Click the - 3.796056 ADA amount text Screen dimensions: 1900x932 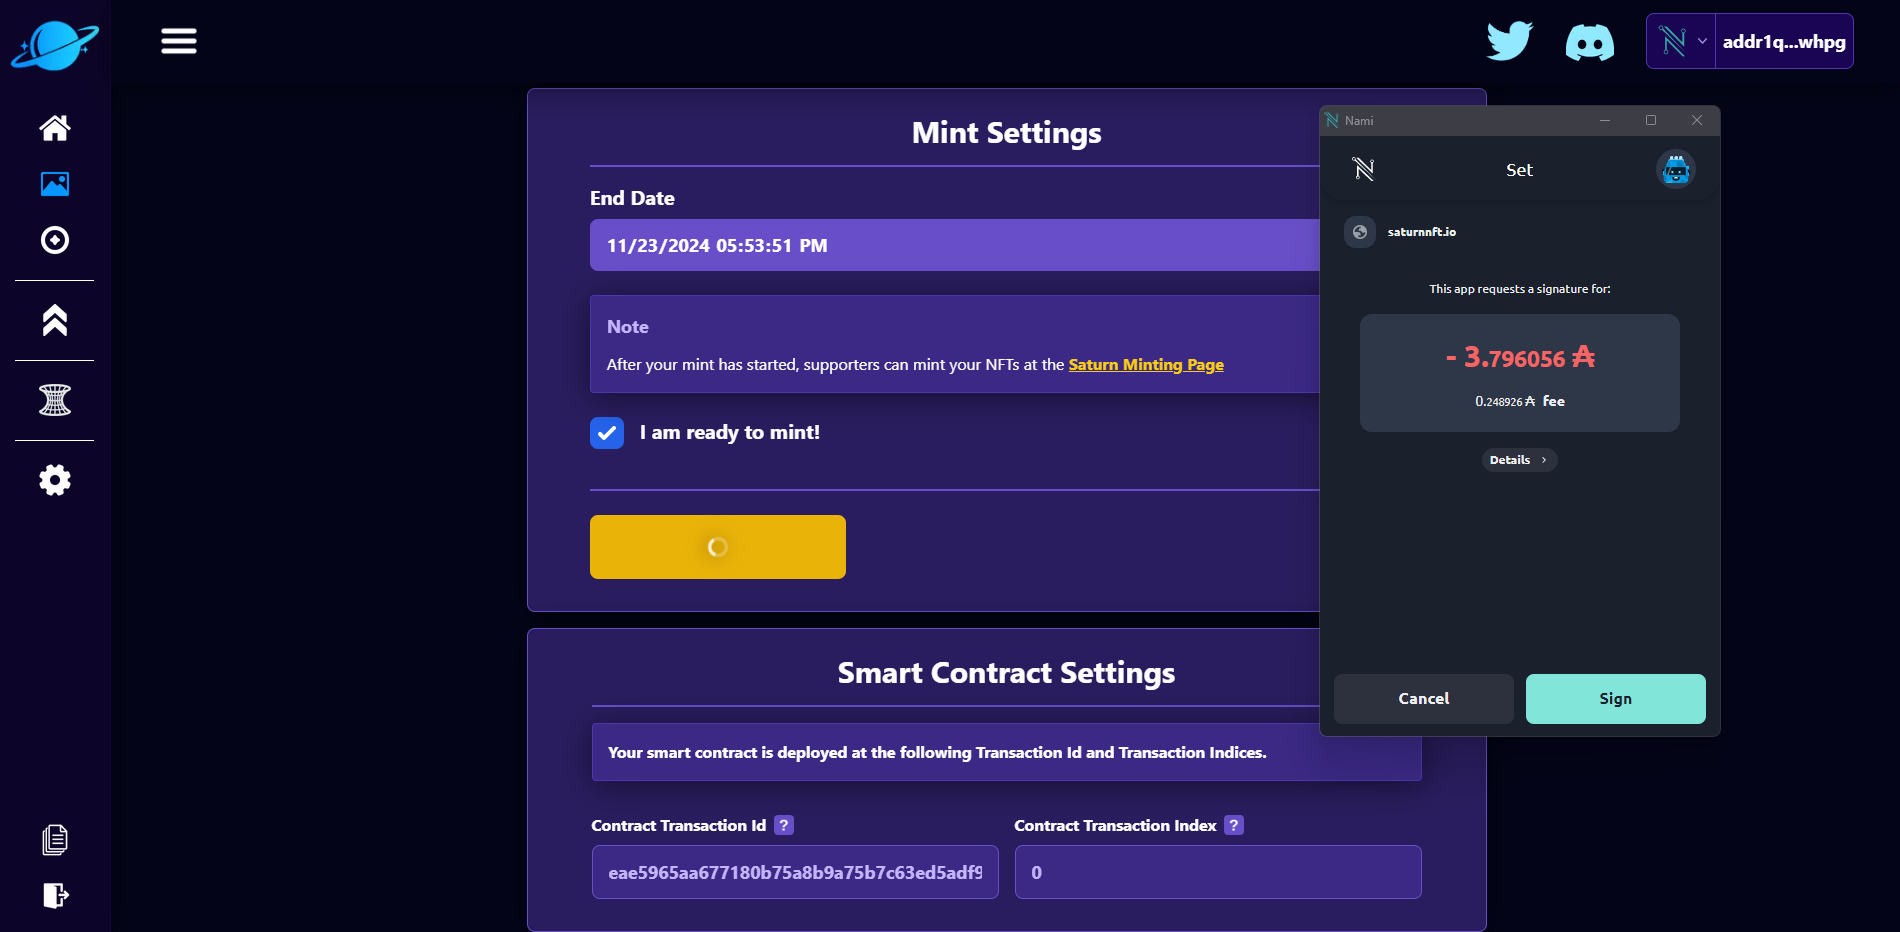pyautogui.click(x=1520, y=357)
